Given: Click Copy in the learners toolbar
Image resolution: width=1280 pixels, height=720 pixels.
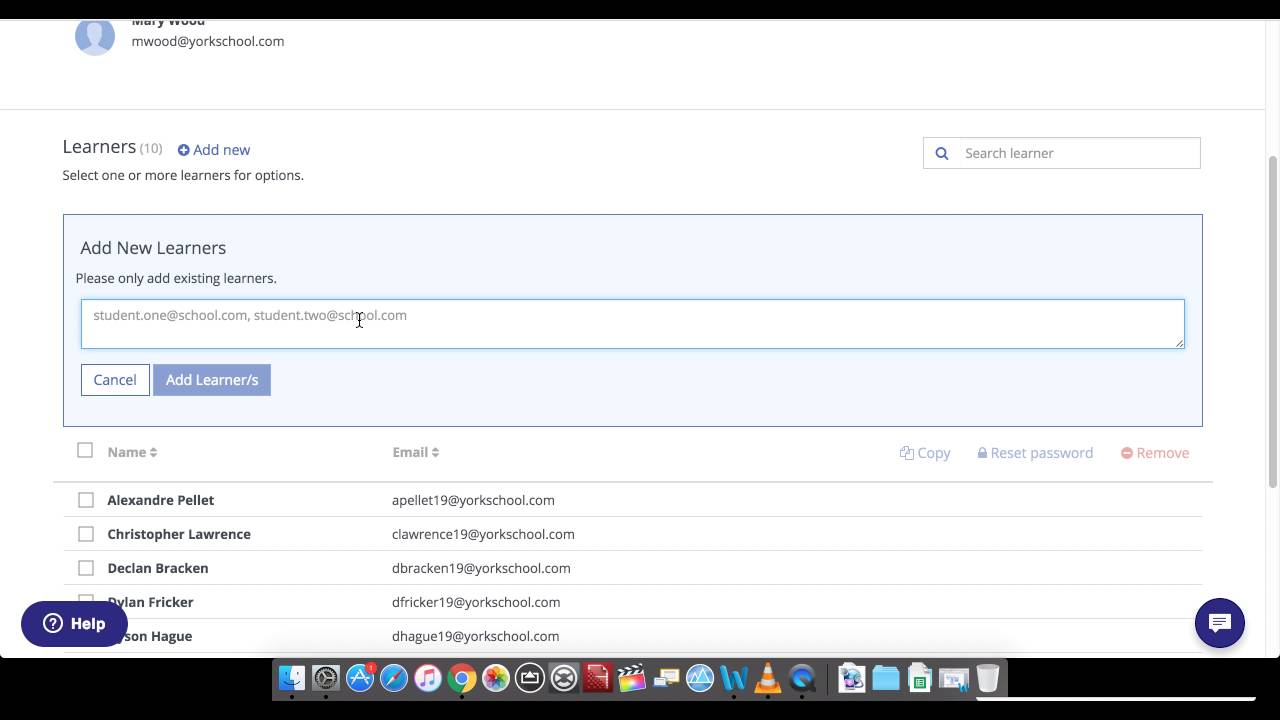Looking at the screenshot, I should tap(925, 453).
